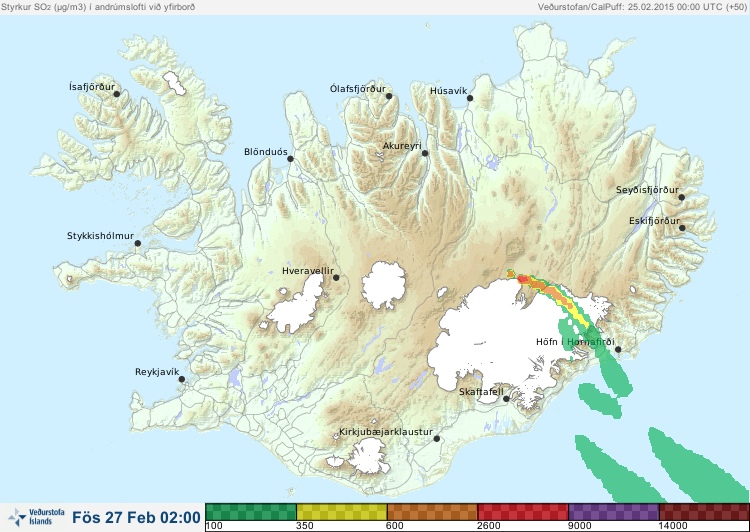
Task: Click the red 2600 legend swatch
Action: coord(523,512)
